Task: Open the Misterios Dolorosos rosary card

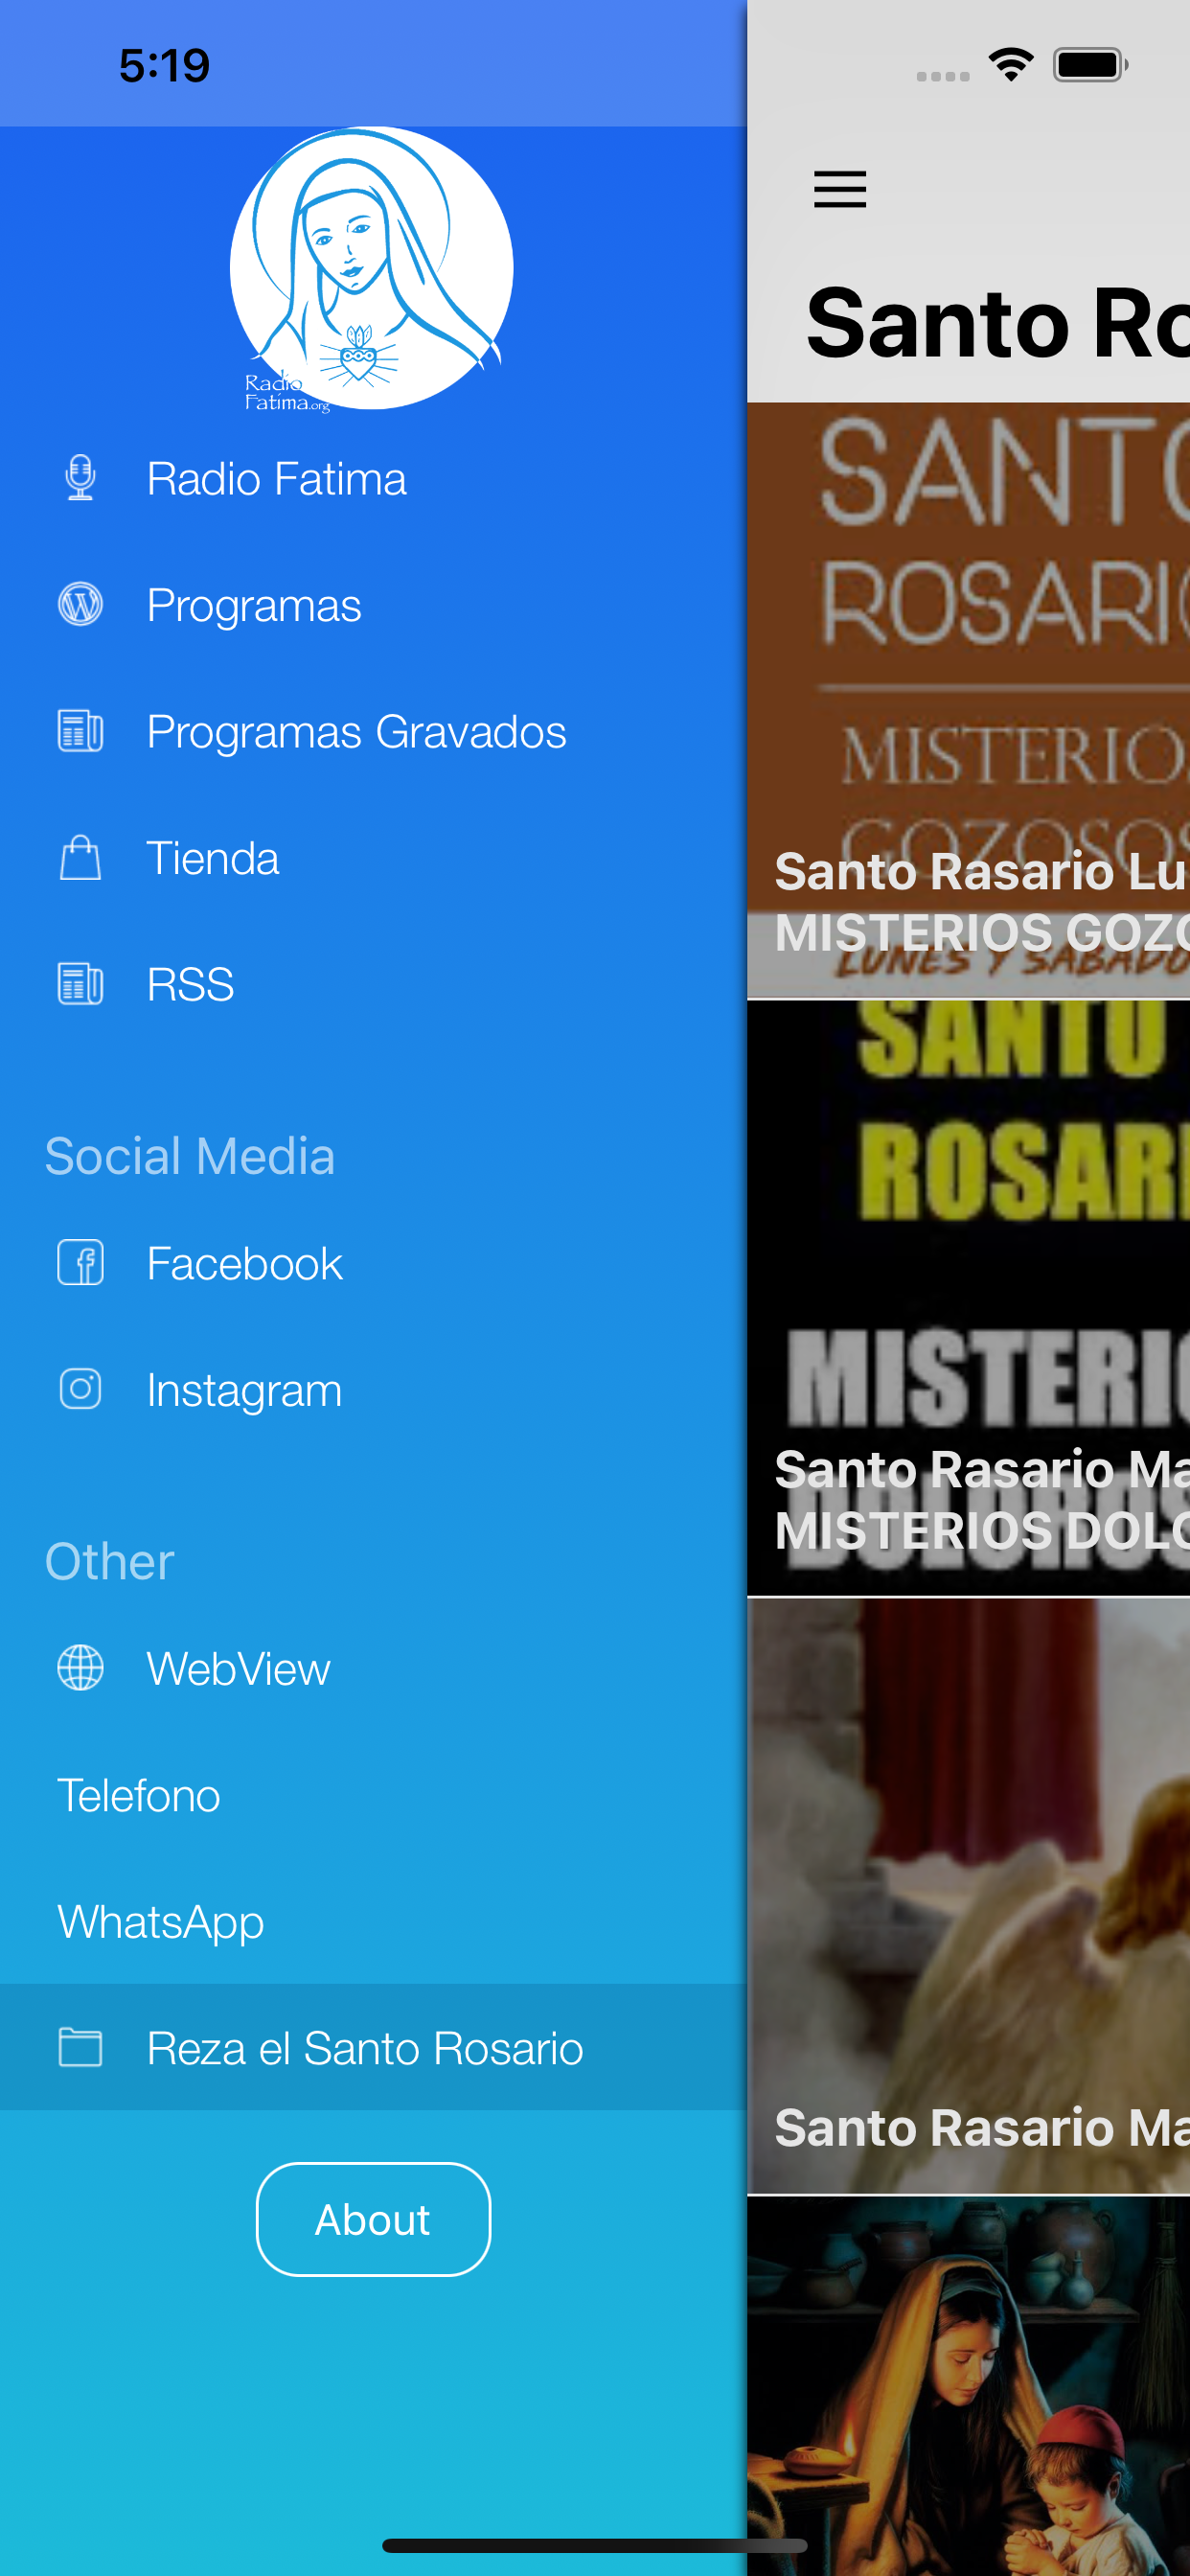Action: coord(968,1298)
